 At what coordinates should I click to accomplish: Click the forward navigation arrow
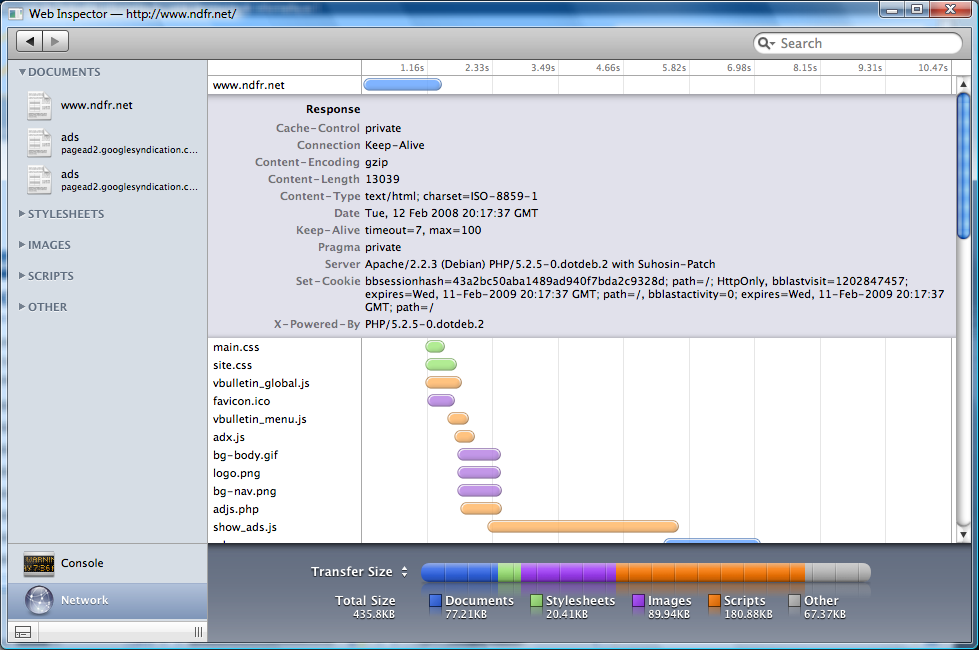[56, 41]
